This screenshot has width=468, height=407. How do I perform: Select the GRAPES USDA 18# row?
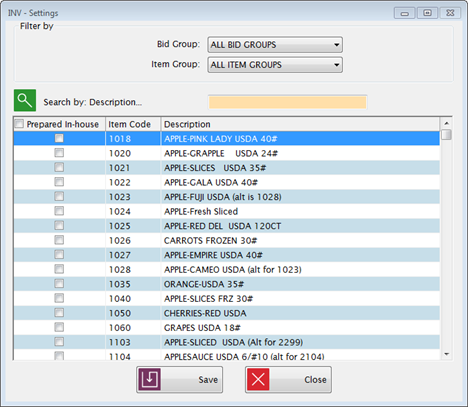tap(227, 328)
